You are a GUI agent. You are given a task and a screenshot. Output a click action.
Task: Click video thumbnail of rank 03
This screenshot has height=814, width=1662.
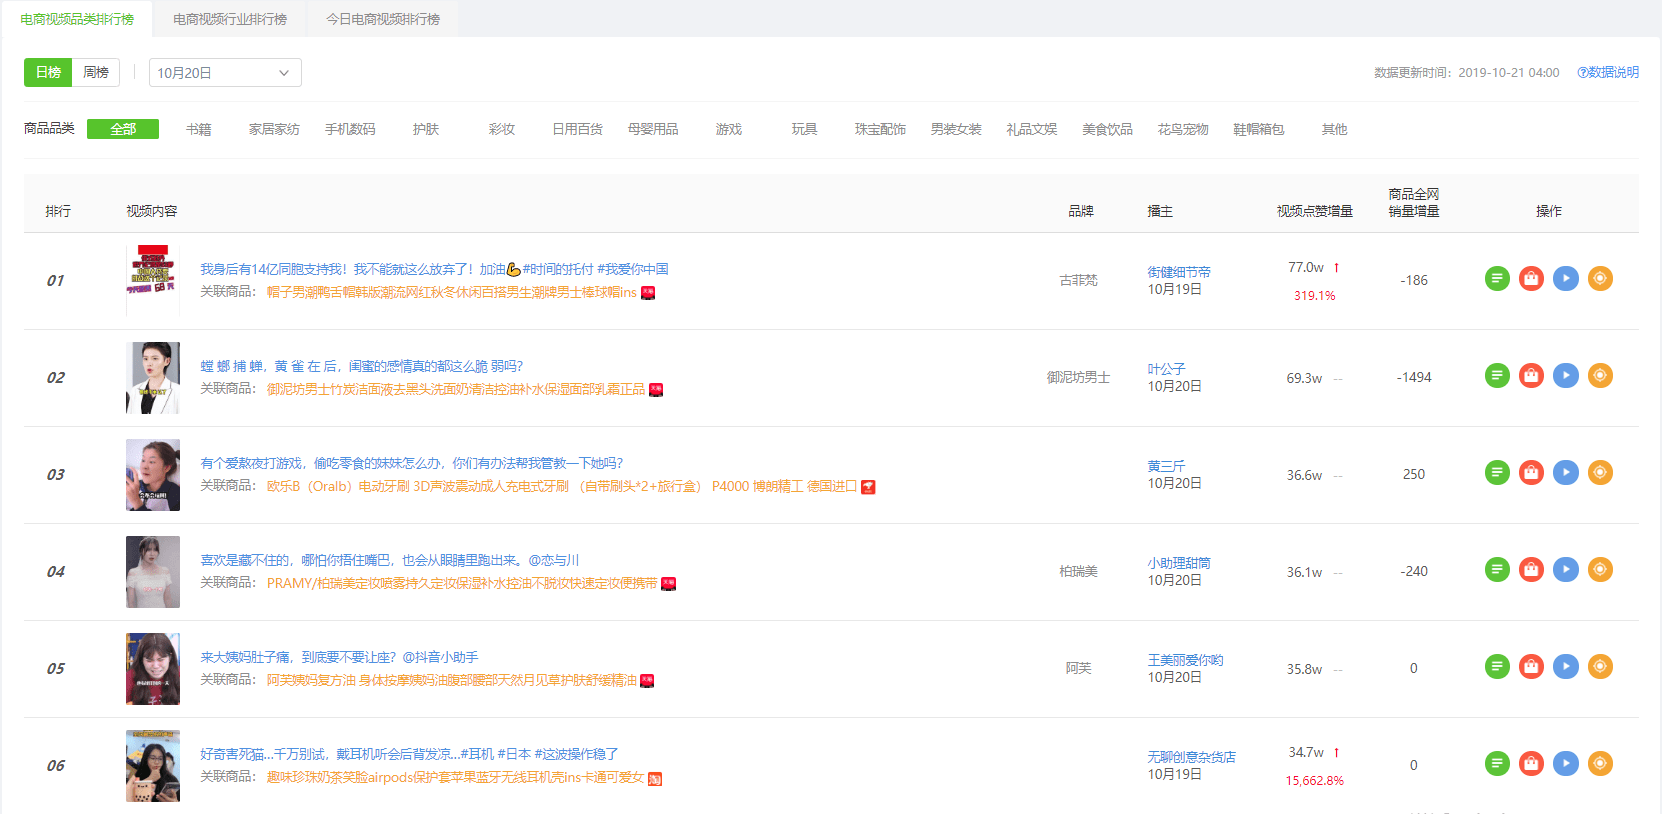coord(153,475)
